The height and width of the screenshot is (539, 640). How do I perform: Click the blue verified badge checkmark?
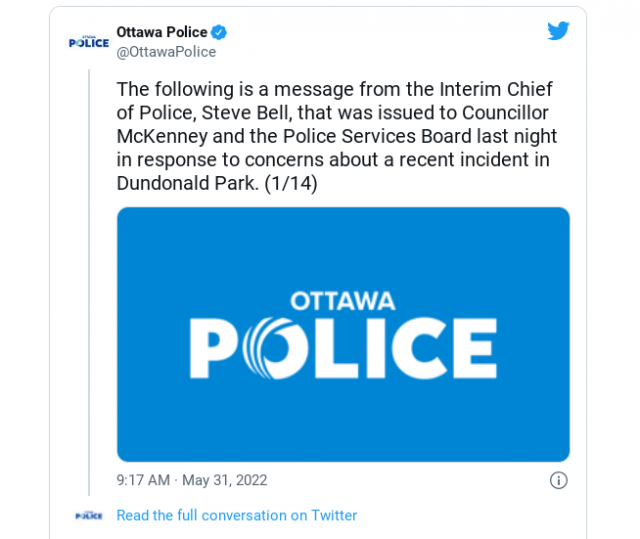[219, 32]
